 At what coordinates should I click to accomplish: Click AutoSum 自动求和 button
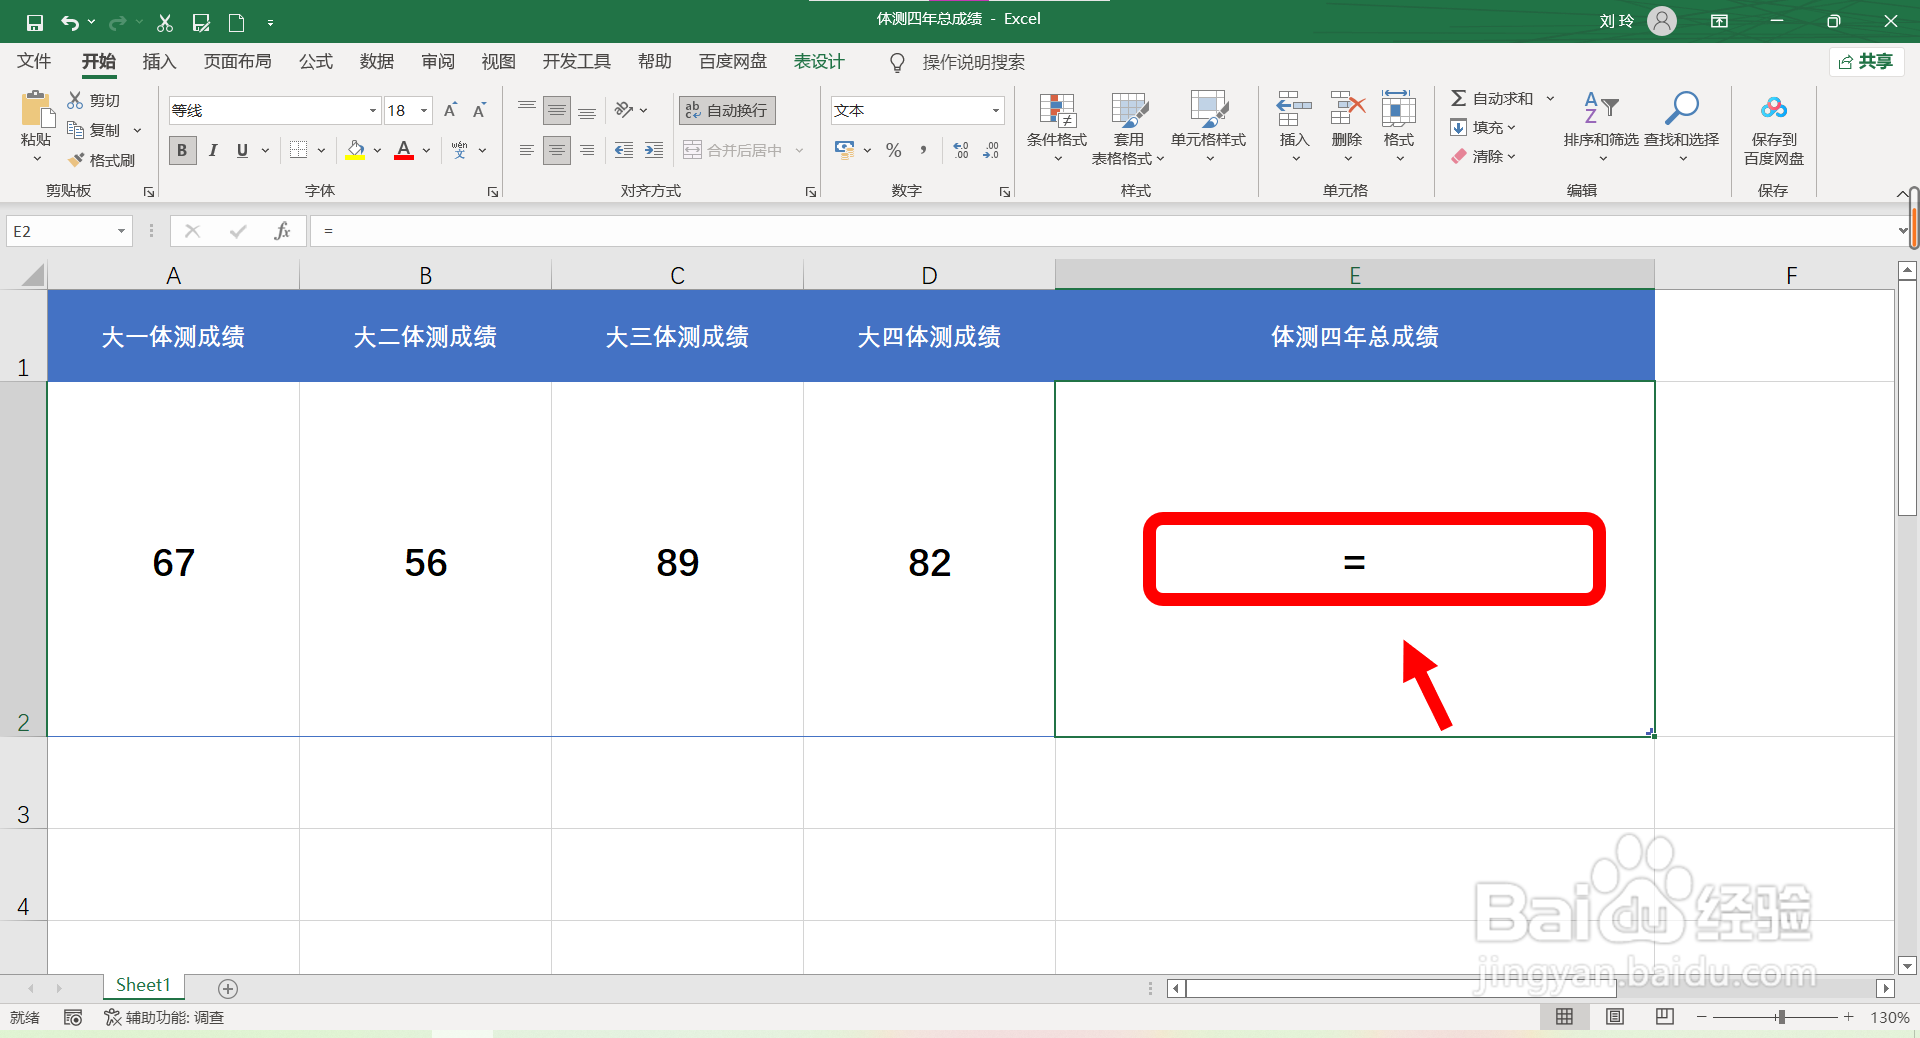pyautogui.click(x=1492, y=98)
